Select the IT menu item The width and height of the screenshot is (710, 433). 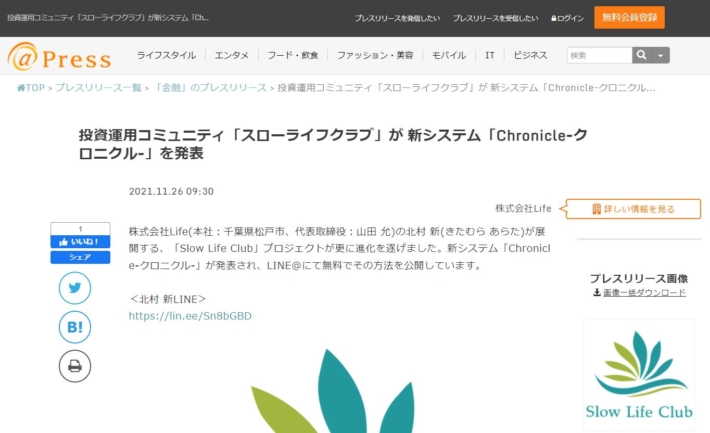pyautogui.click(x=489, y=55)
